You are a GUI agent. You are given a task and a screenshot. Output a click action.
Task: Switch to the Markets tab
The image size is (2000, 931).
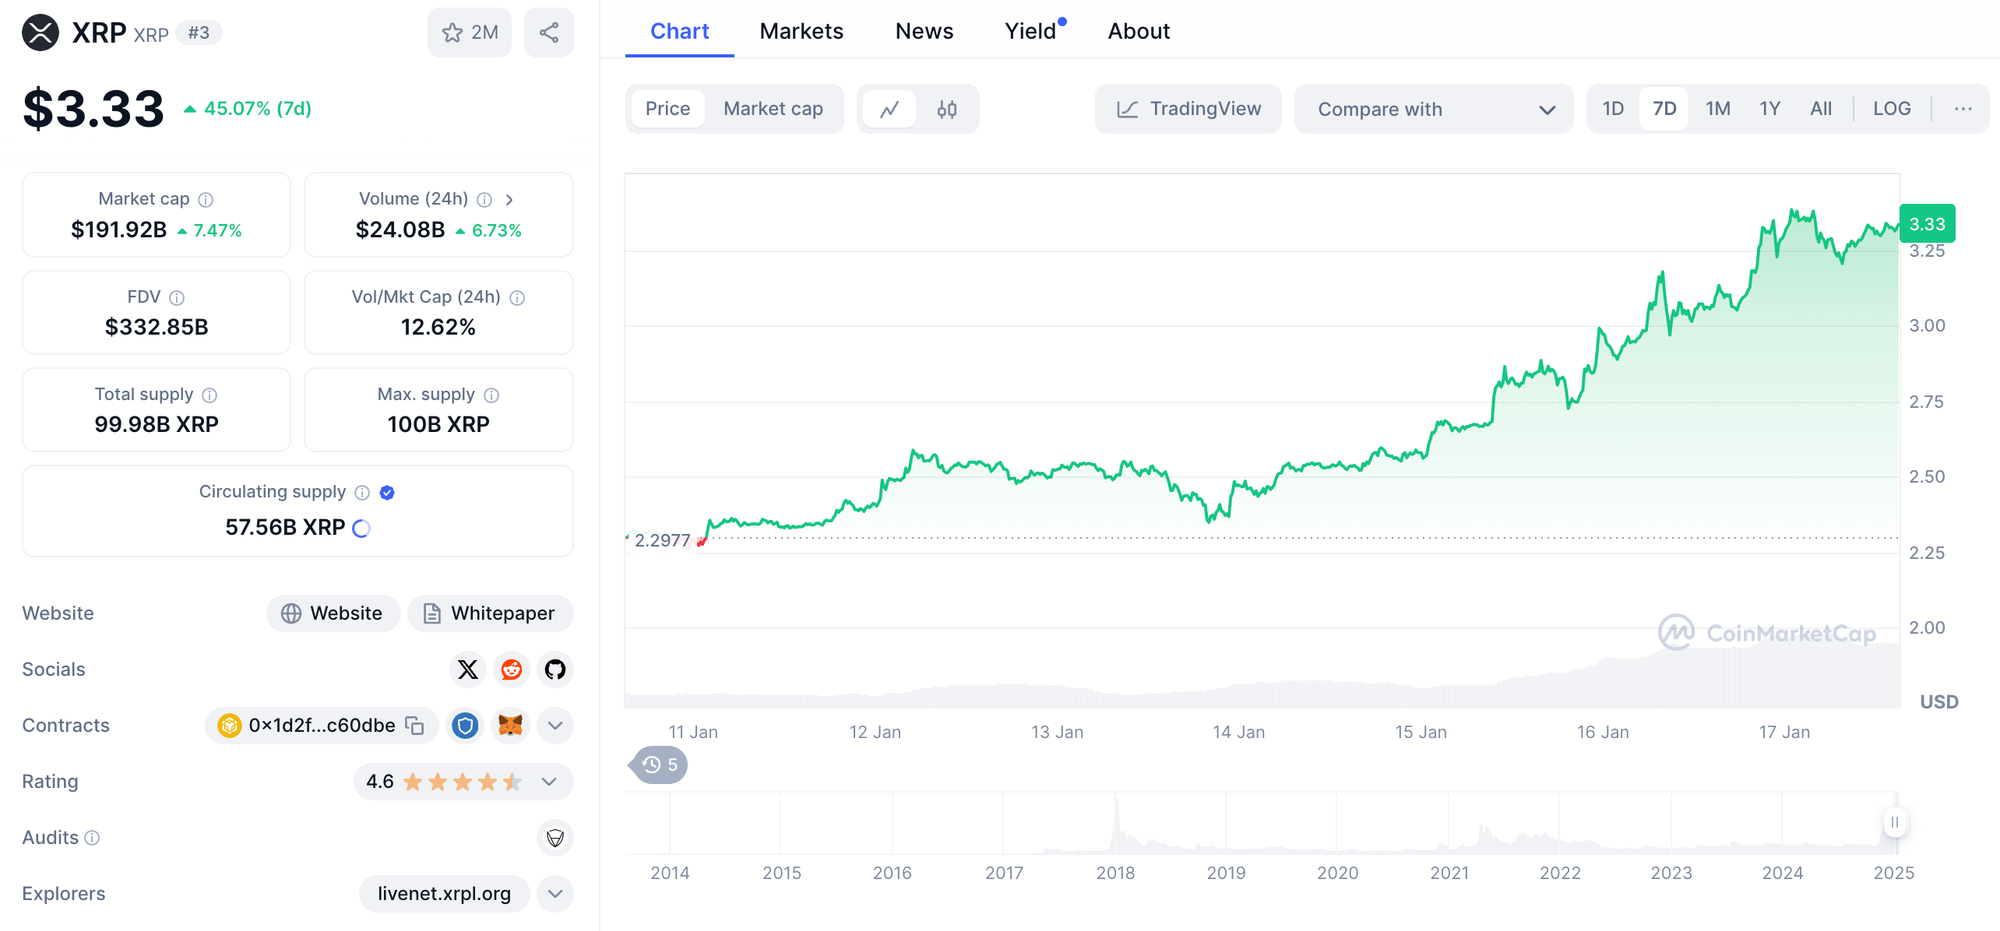tap(801, 31)
